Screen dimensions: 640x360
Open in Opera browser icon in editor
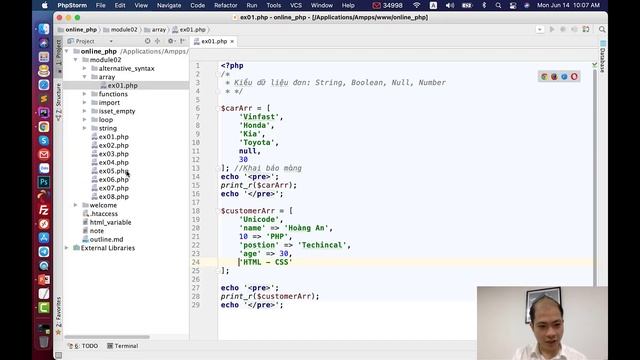tap(574, 77)
